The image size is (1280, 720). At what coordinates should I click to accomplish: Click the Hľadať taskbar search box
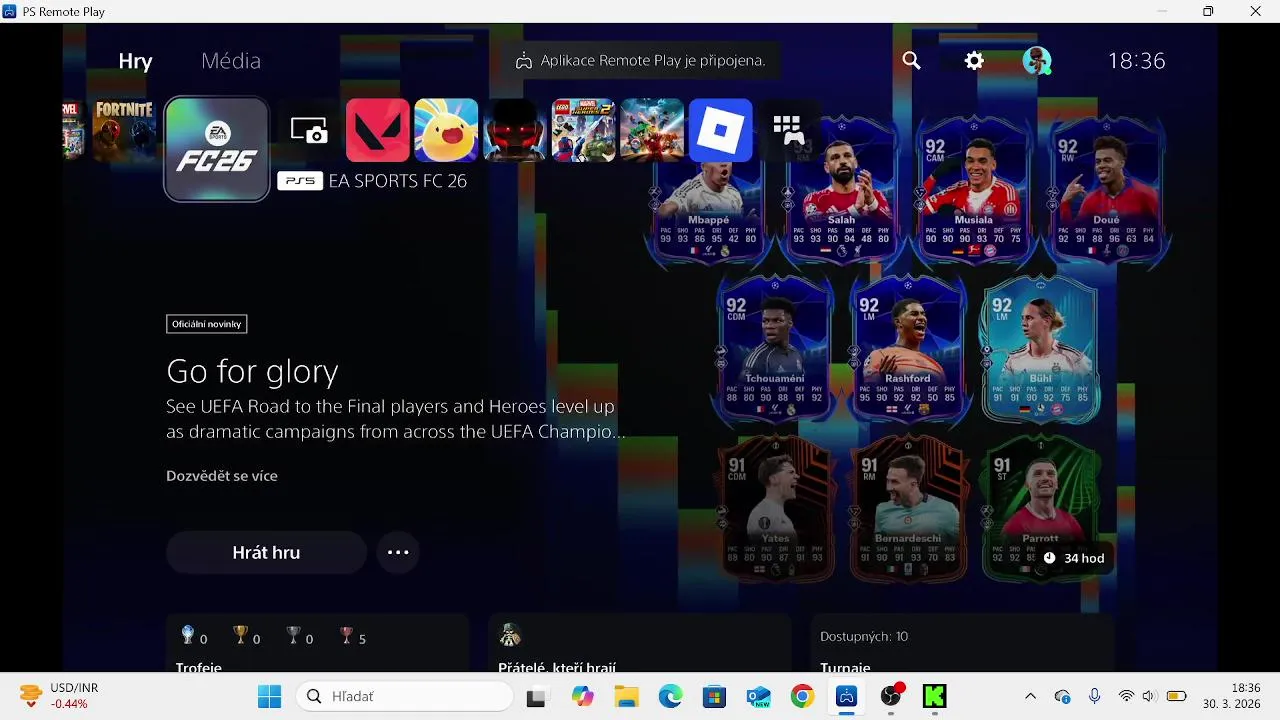point(404,696)
